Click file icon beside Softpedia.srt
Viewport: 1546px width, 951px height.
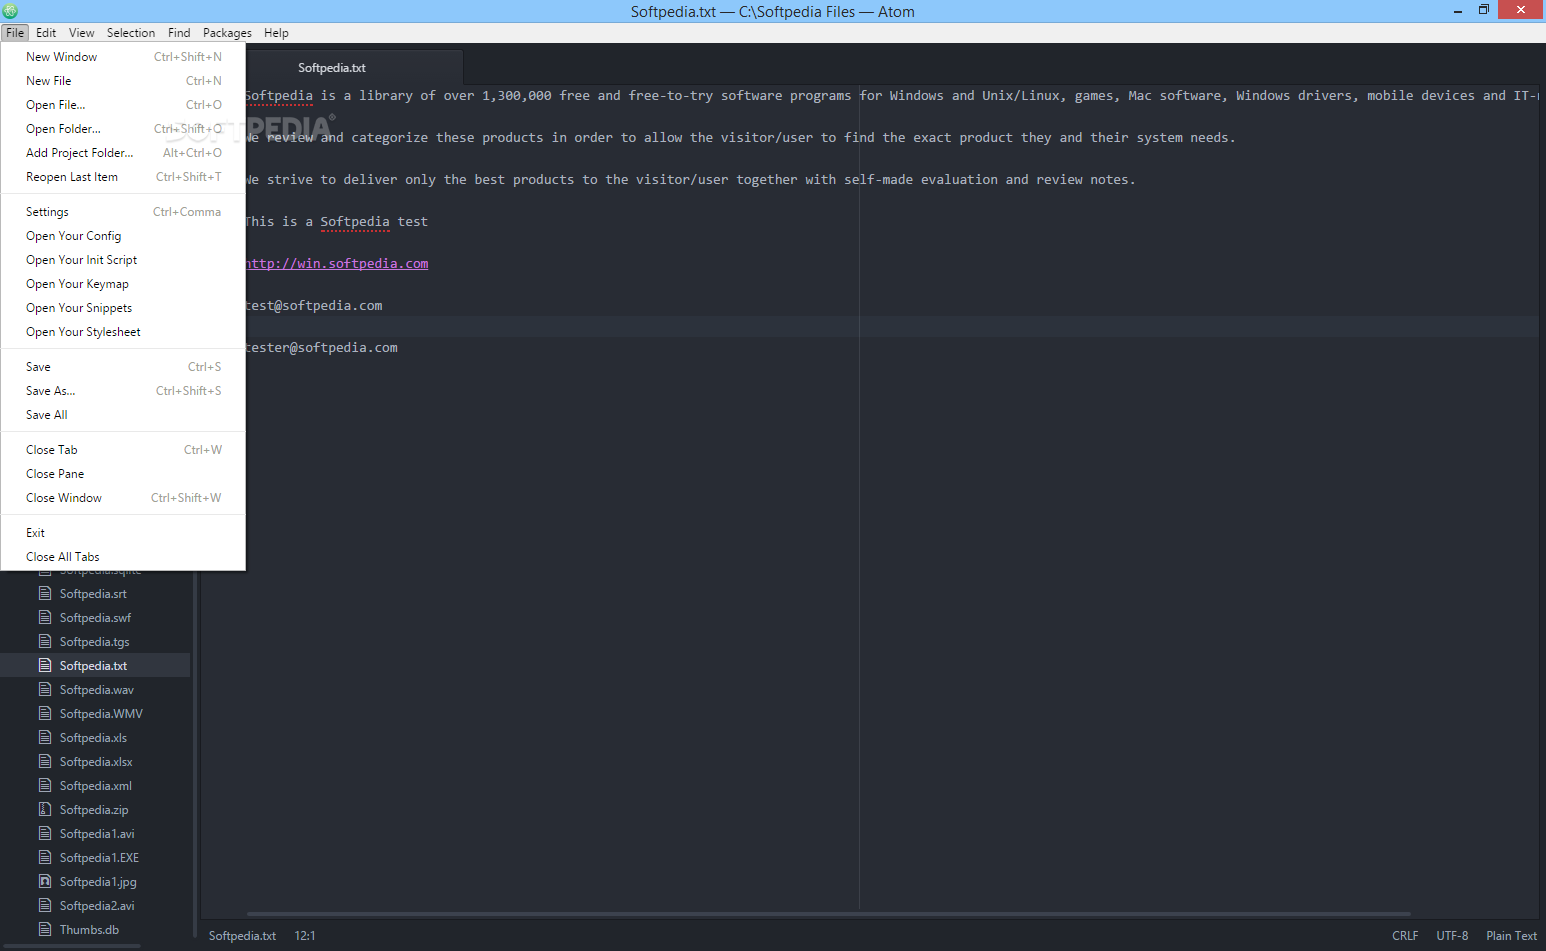tap(45, 593)
